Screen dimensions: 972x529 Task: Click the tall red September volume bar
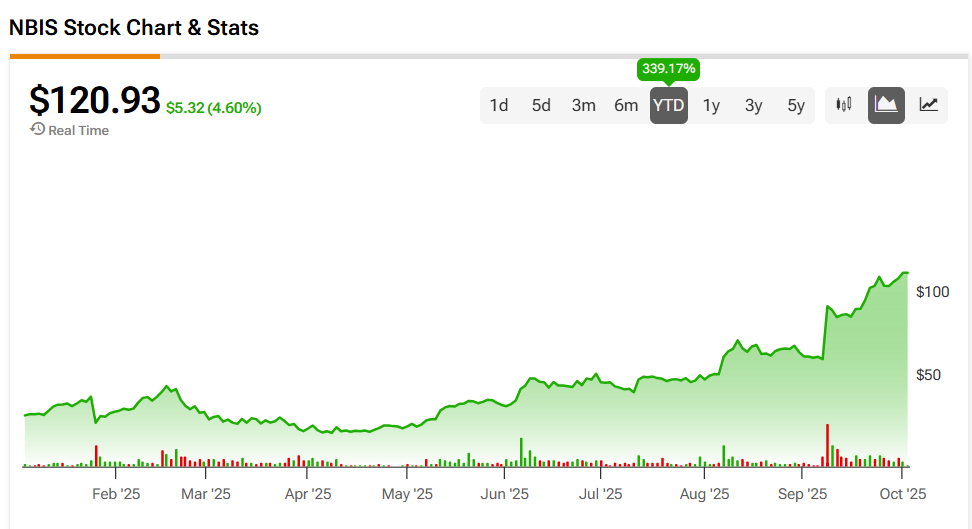pyautogui.click(x=828, y=446)
